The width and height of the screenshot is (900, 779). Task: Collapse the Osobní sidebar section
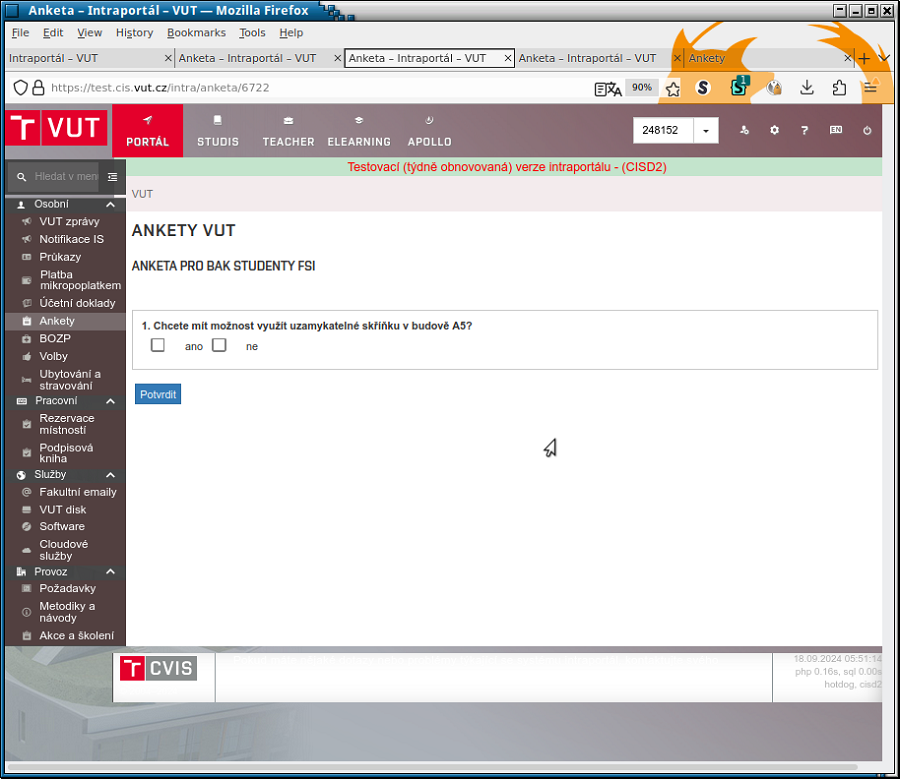pyautogui.click(x=110, y=204)
